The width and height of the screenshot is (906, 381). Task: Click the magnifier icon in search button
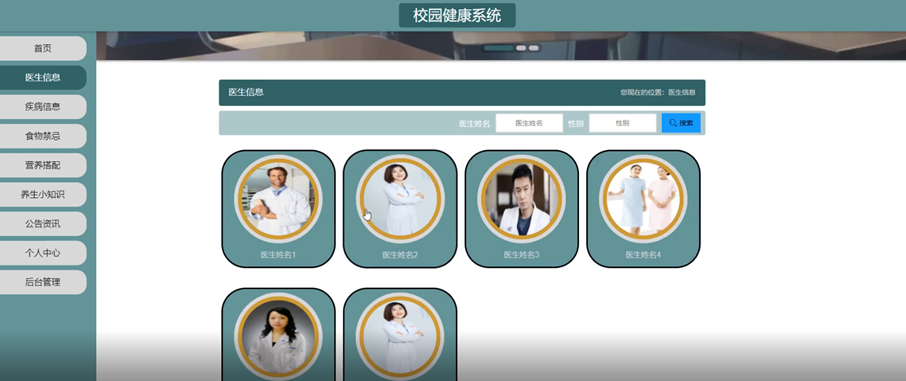click(673, 123)
